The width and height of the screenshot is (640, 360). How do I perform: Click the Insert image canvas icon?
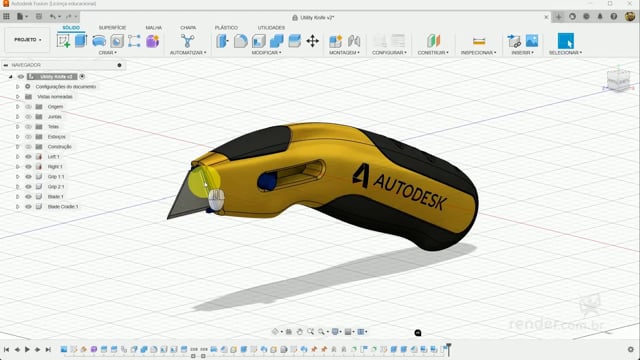click(x=532, y=41)
